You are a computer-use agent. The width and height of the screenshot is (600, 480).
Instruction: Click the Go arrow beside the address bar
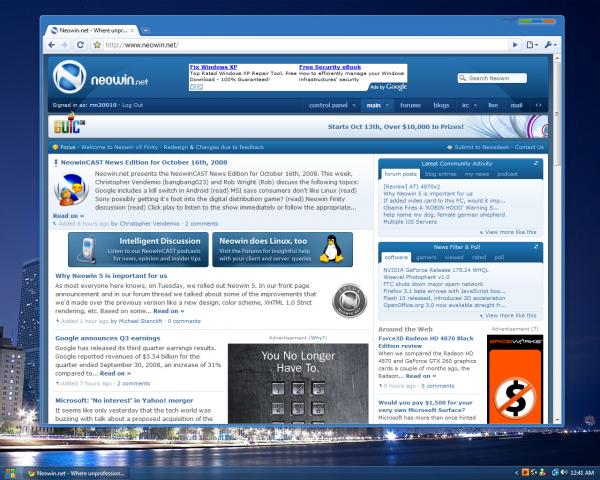(515, 45)
